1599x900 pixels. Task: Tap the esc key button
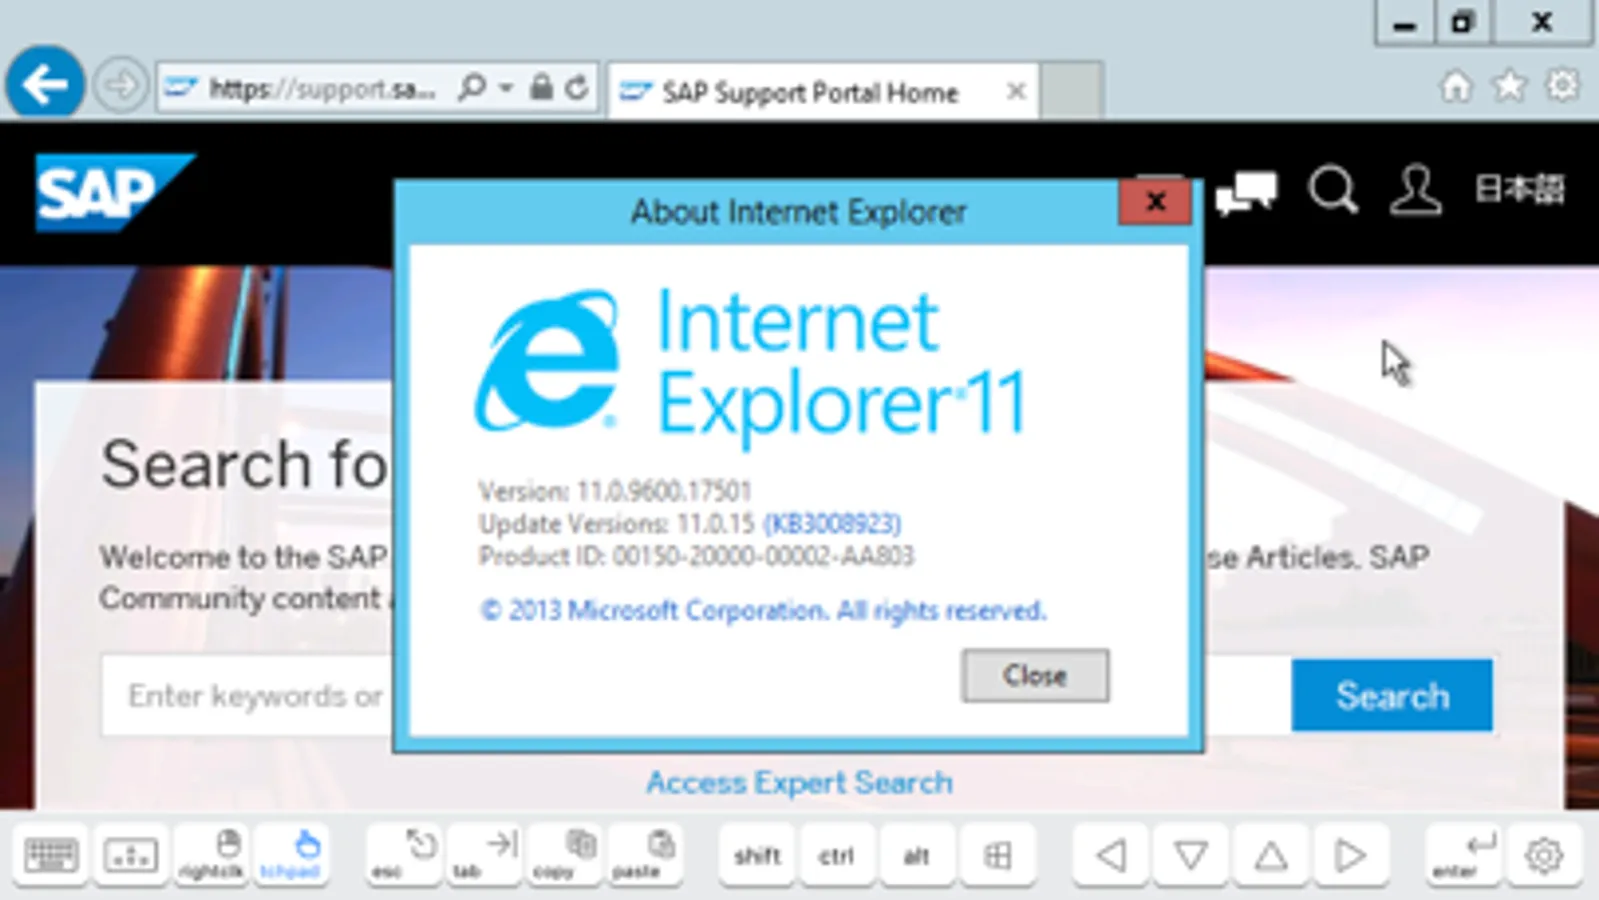tap(404, 855)
